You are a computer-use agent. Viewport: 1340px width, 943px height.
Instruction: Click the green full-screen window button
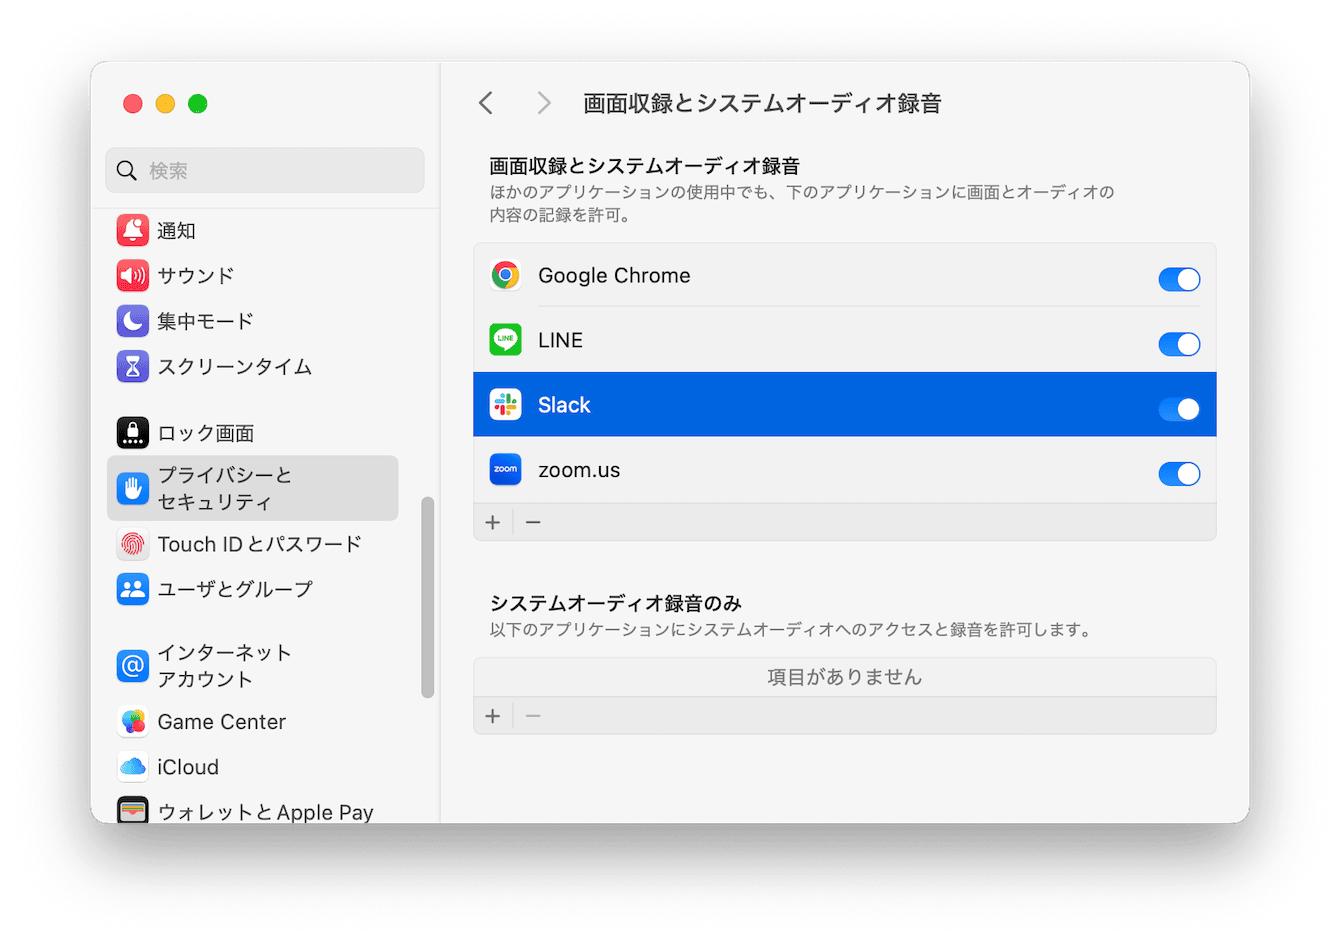coord(198,104)
